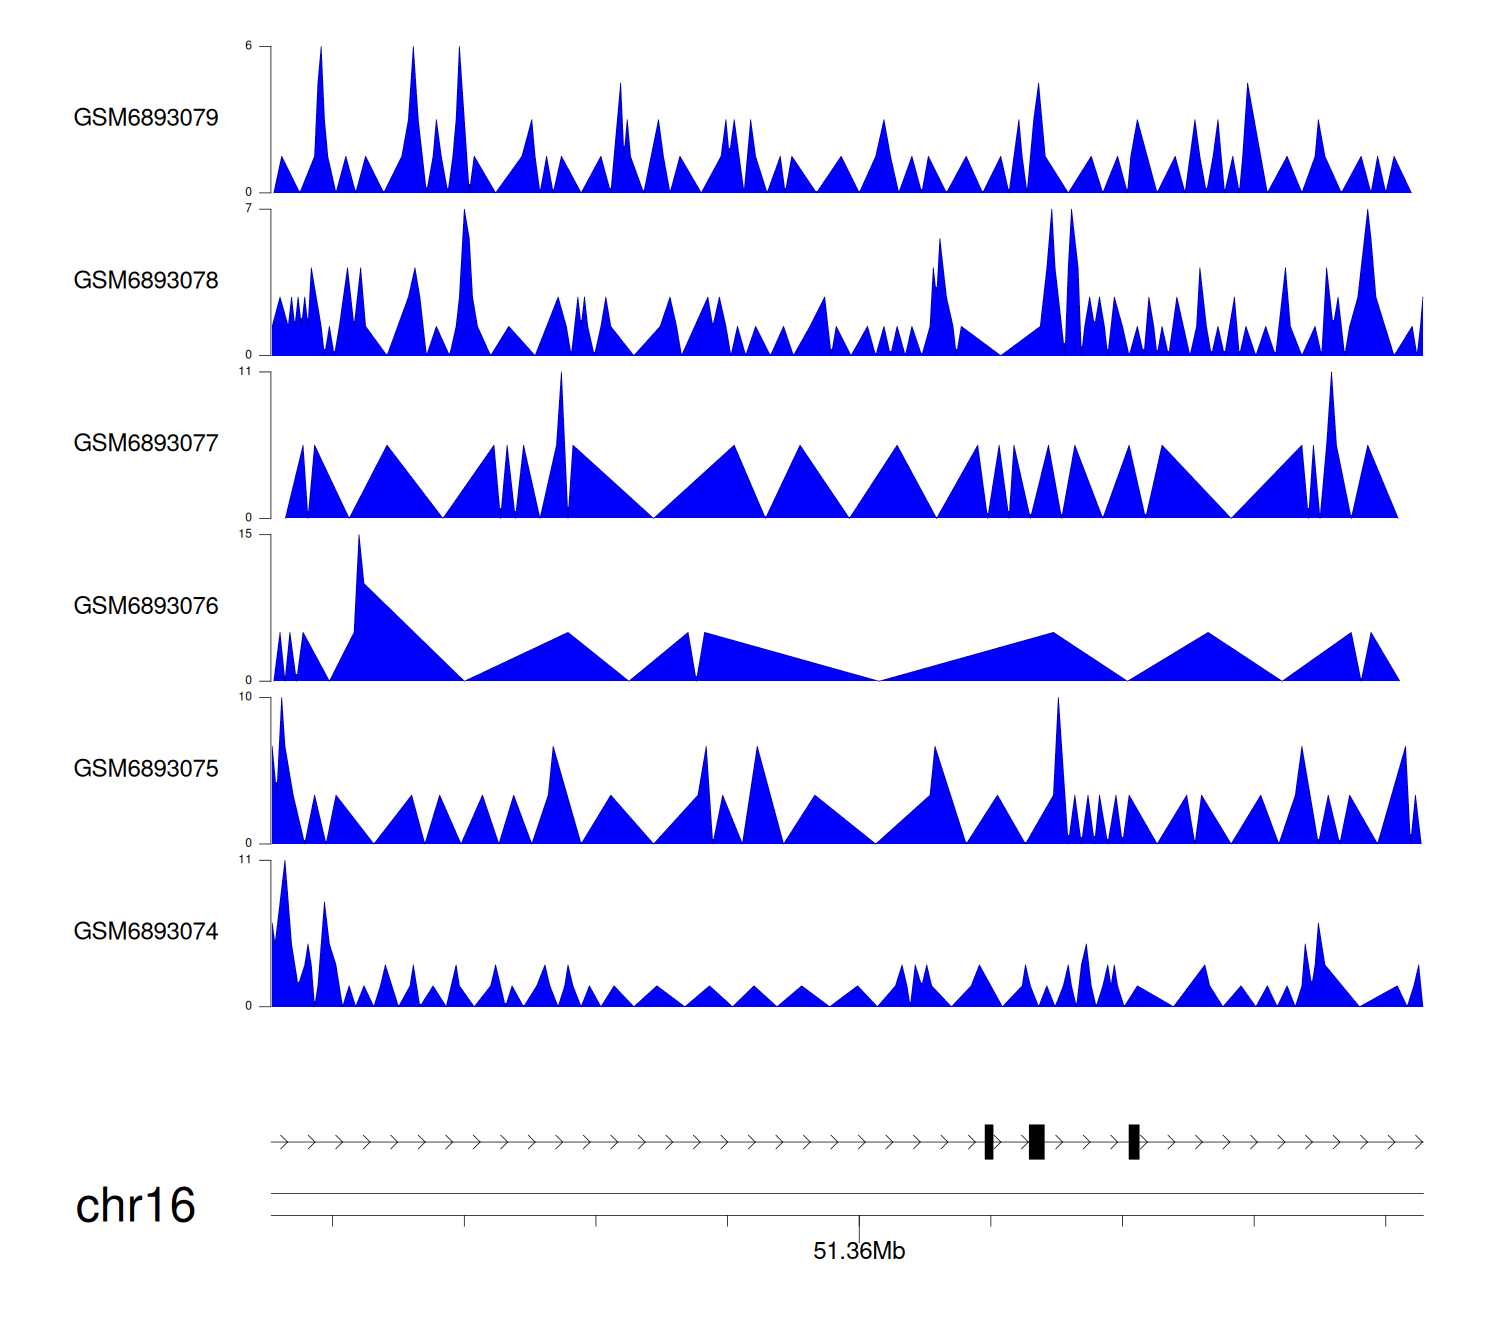Click the rightmost exon block on the gene
The image size is (1500, 1320).
1134,1142
